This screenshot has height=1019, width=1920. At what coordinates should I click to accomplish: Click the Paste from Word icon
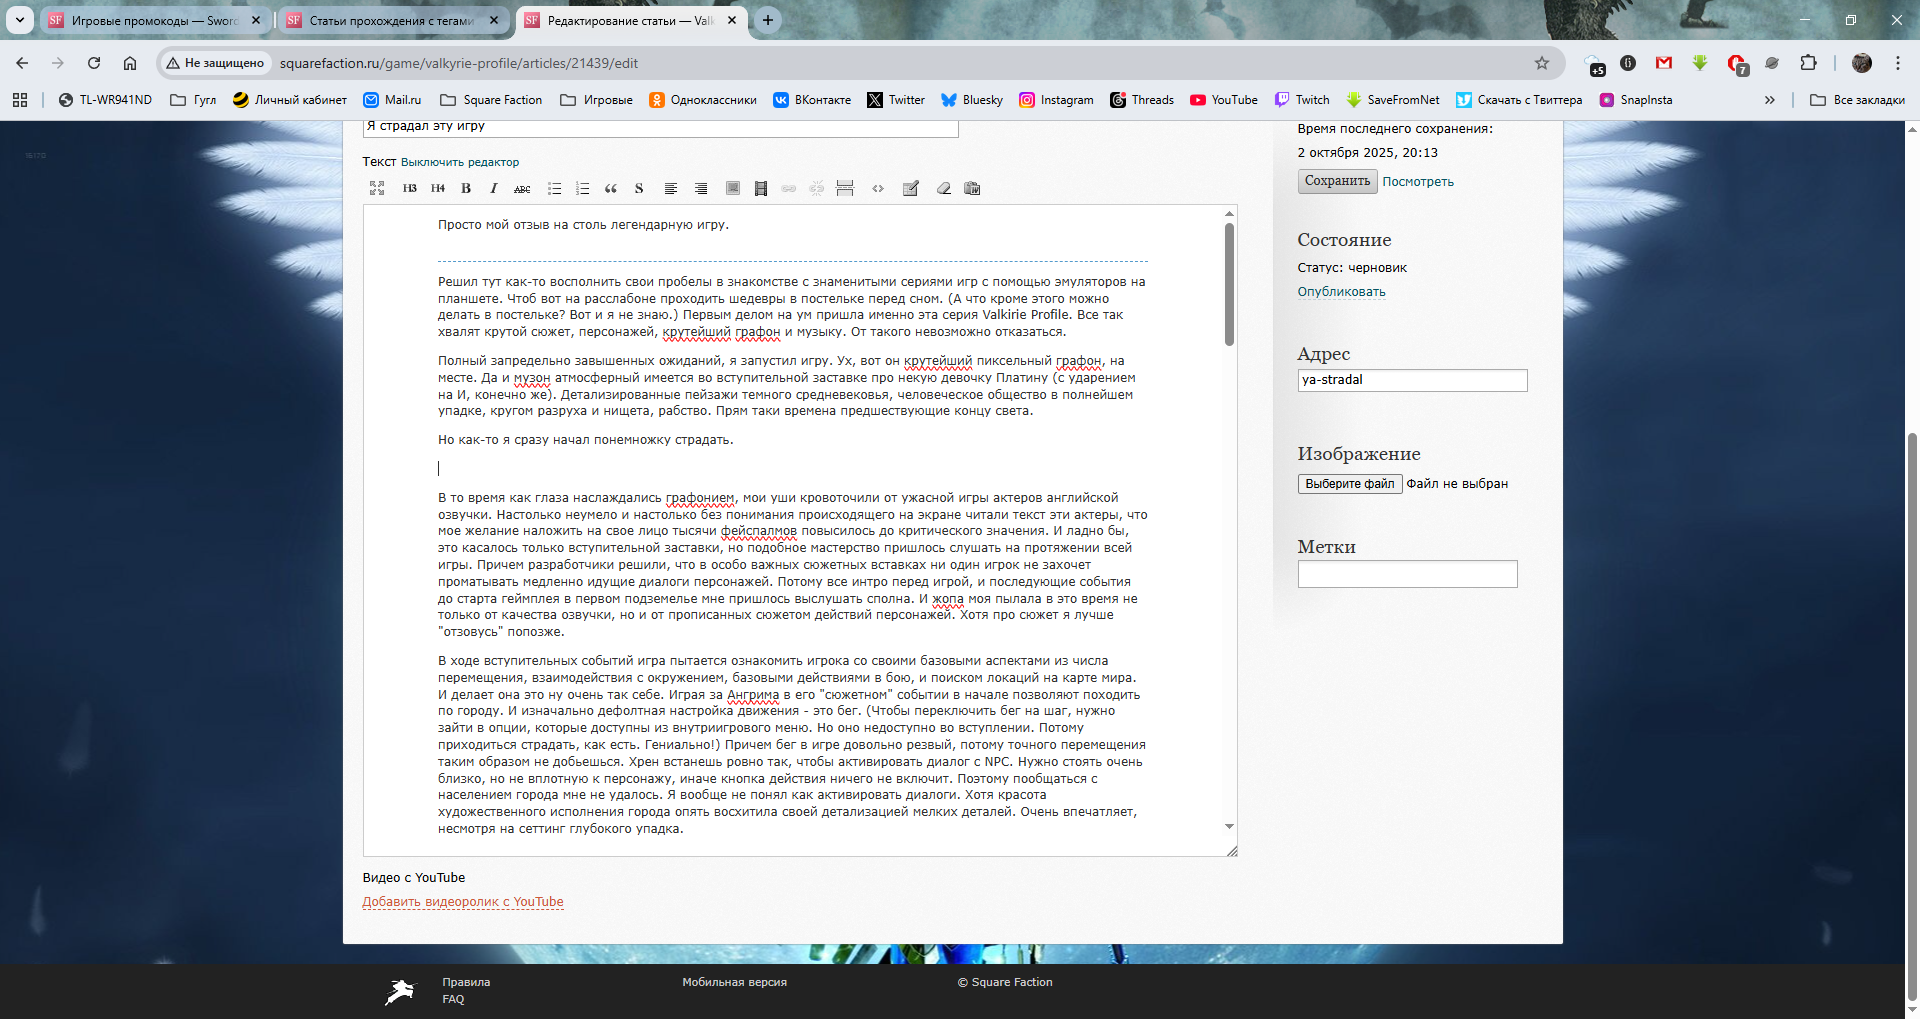coord(972,188)
